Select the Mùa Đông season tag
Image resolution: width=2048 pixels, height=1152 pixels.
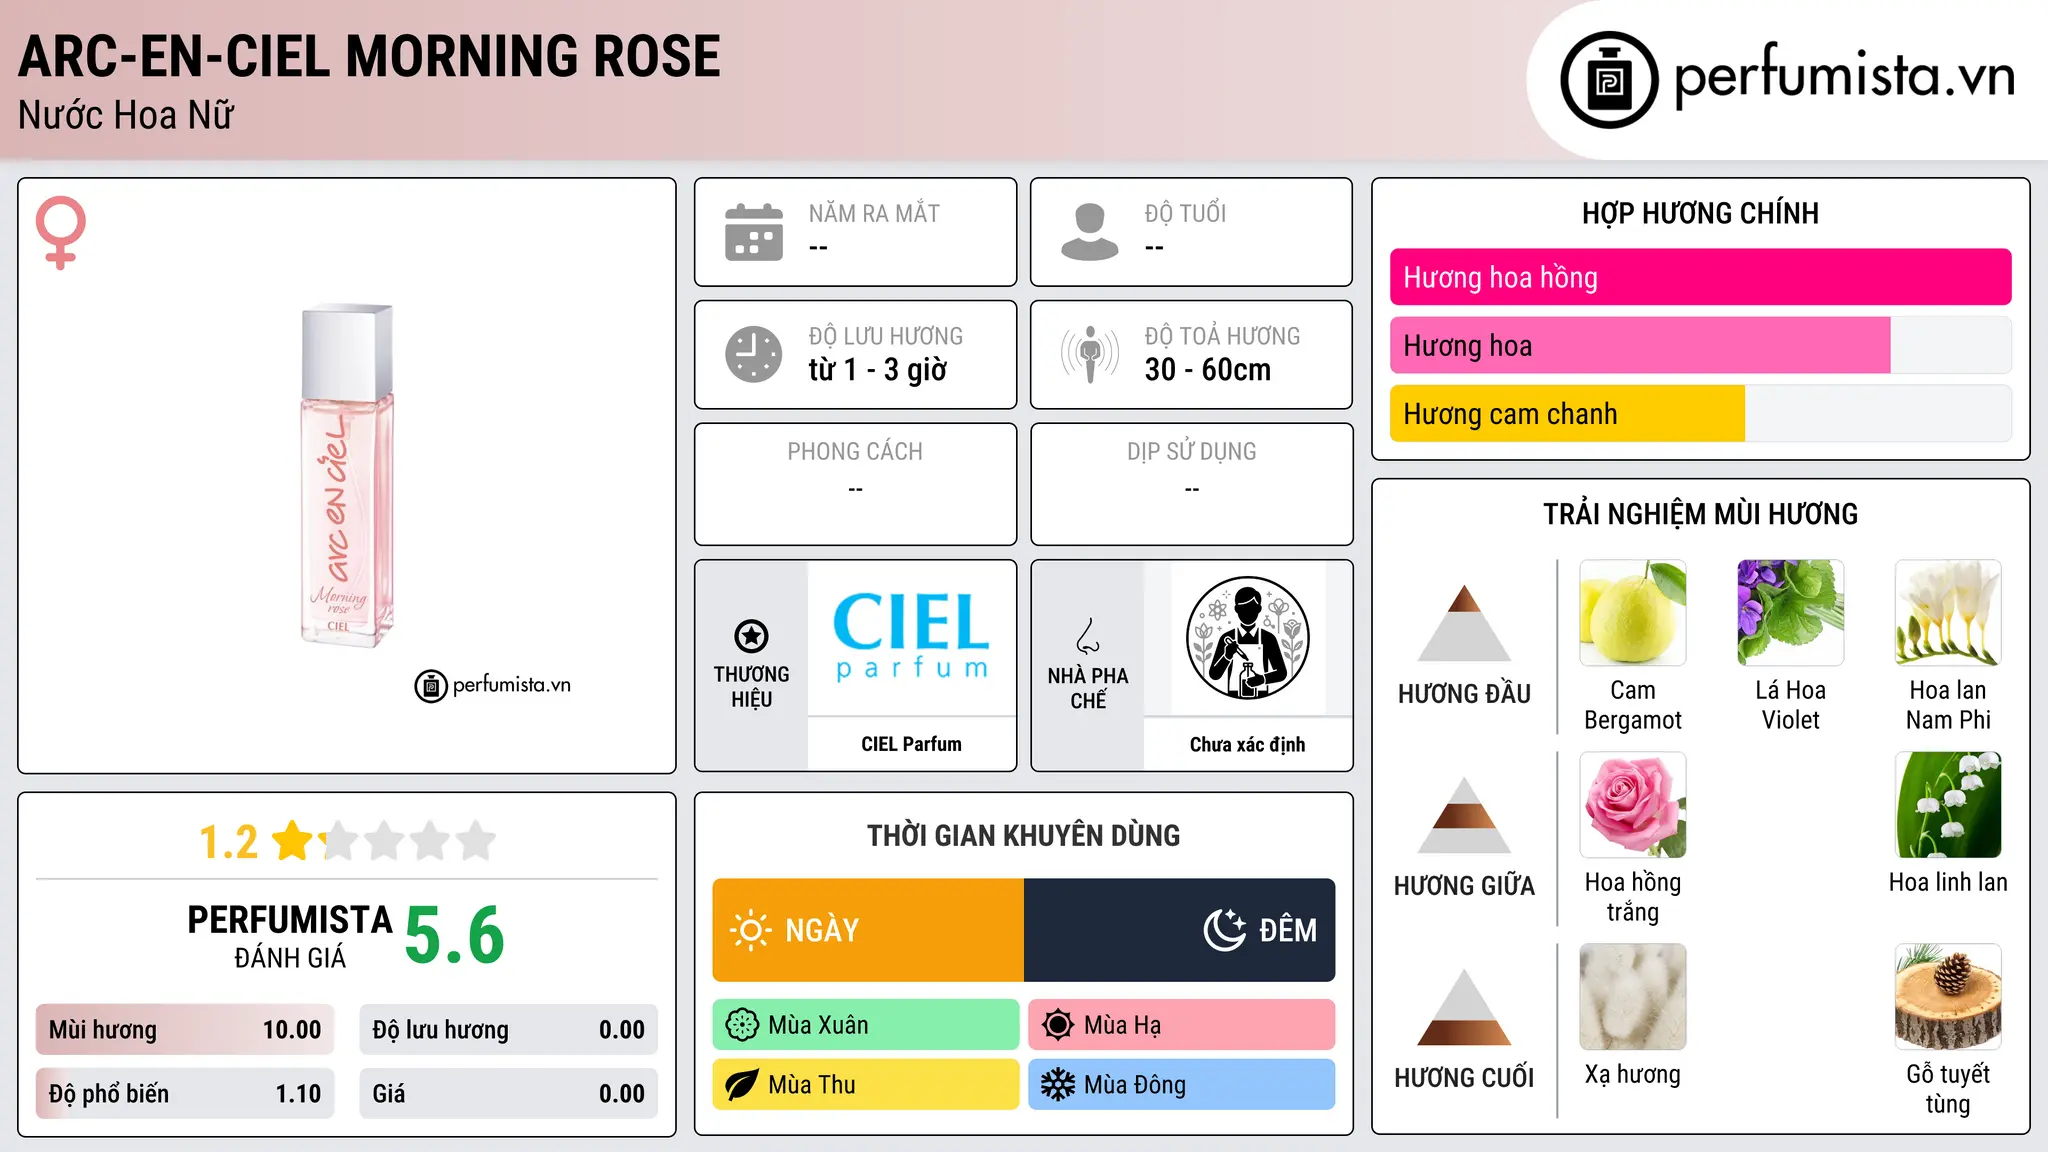pyautogui.click(x=1182, y=1085)
